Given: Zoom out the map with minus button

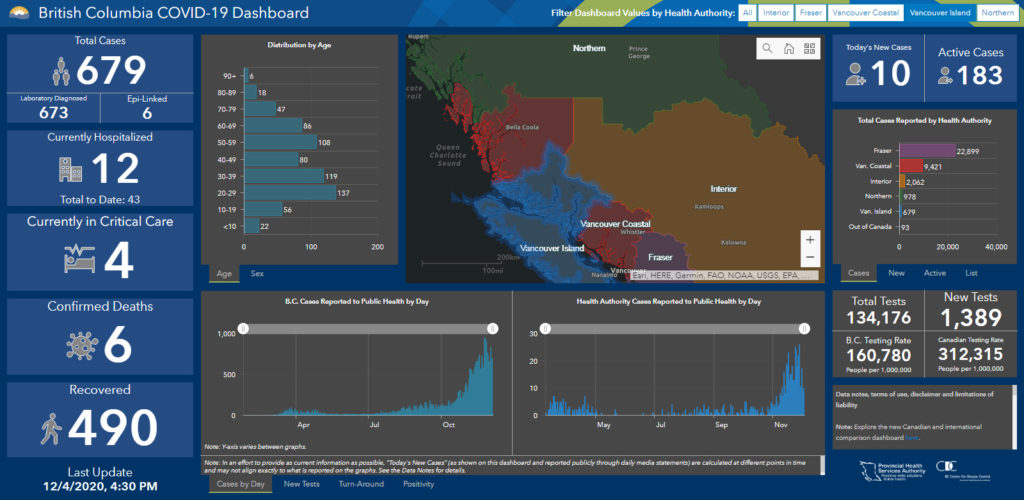Looking at the screenshot, I should pos(810,258).
